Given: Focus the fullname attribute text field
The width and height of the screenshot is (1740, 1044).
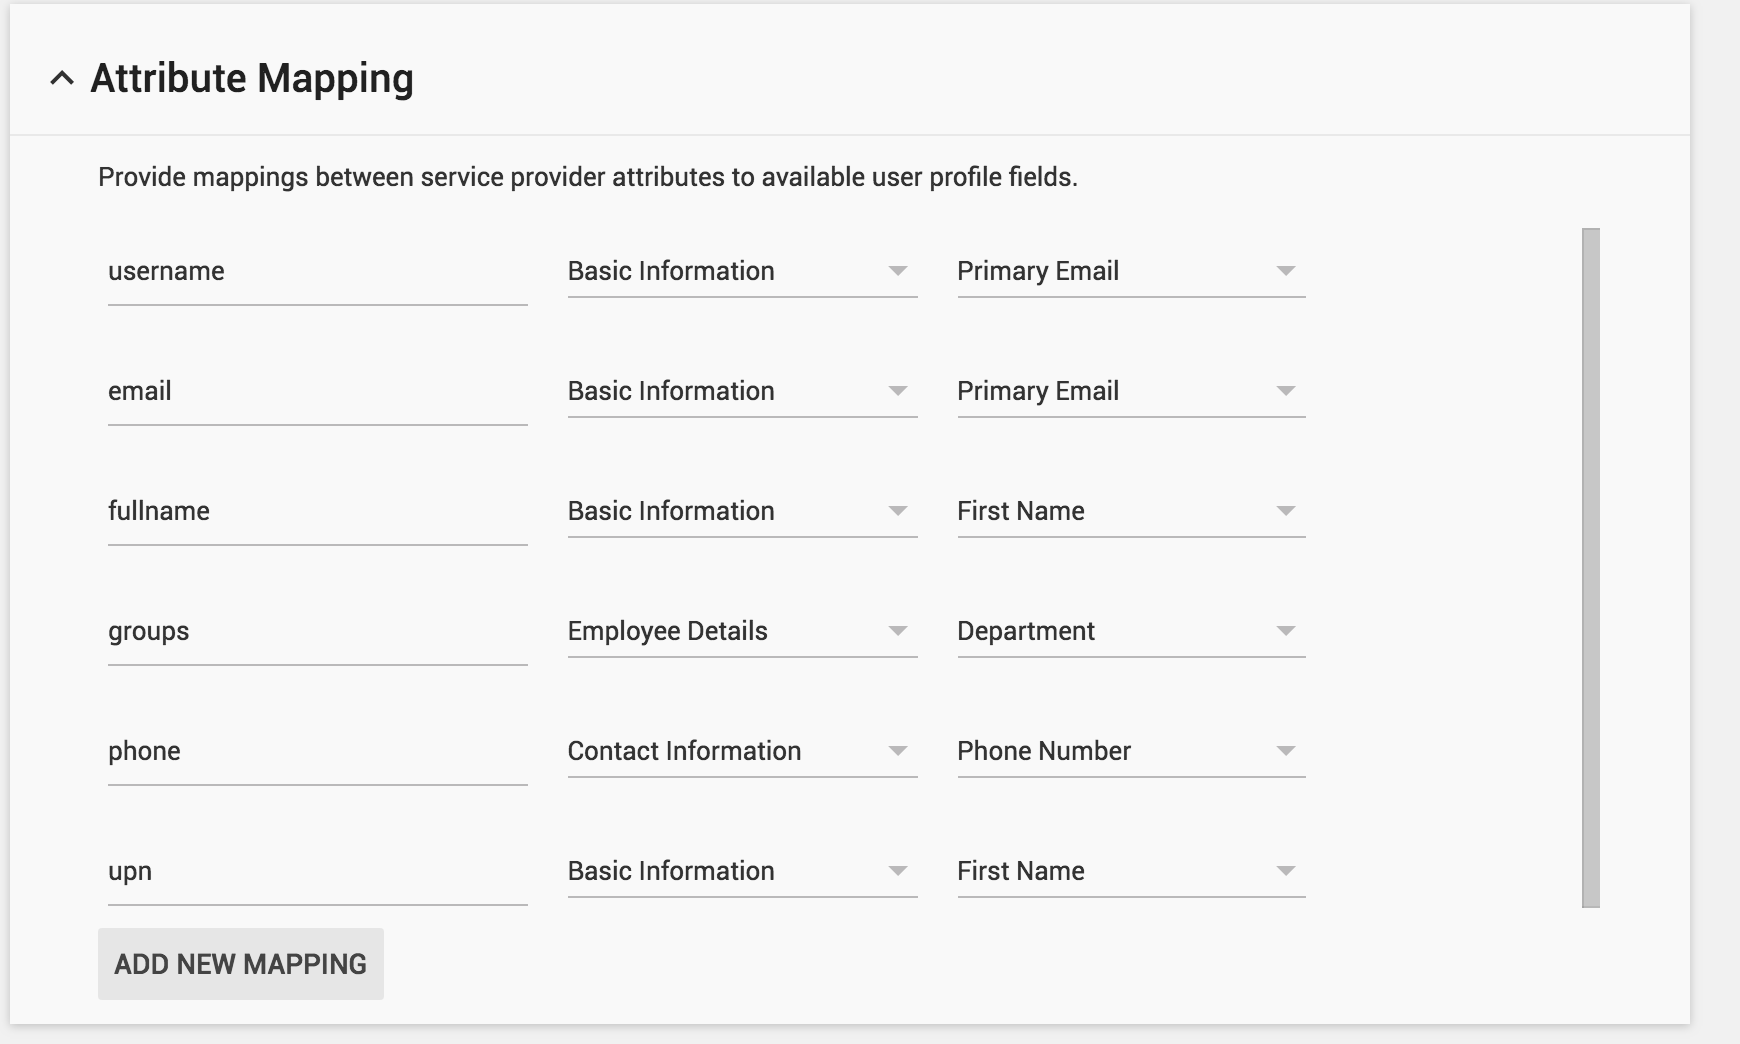Looking at the screenshot, I should (317, 512).
